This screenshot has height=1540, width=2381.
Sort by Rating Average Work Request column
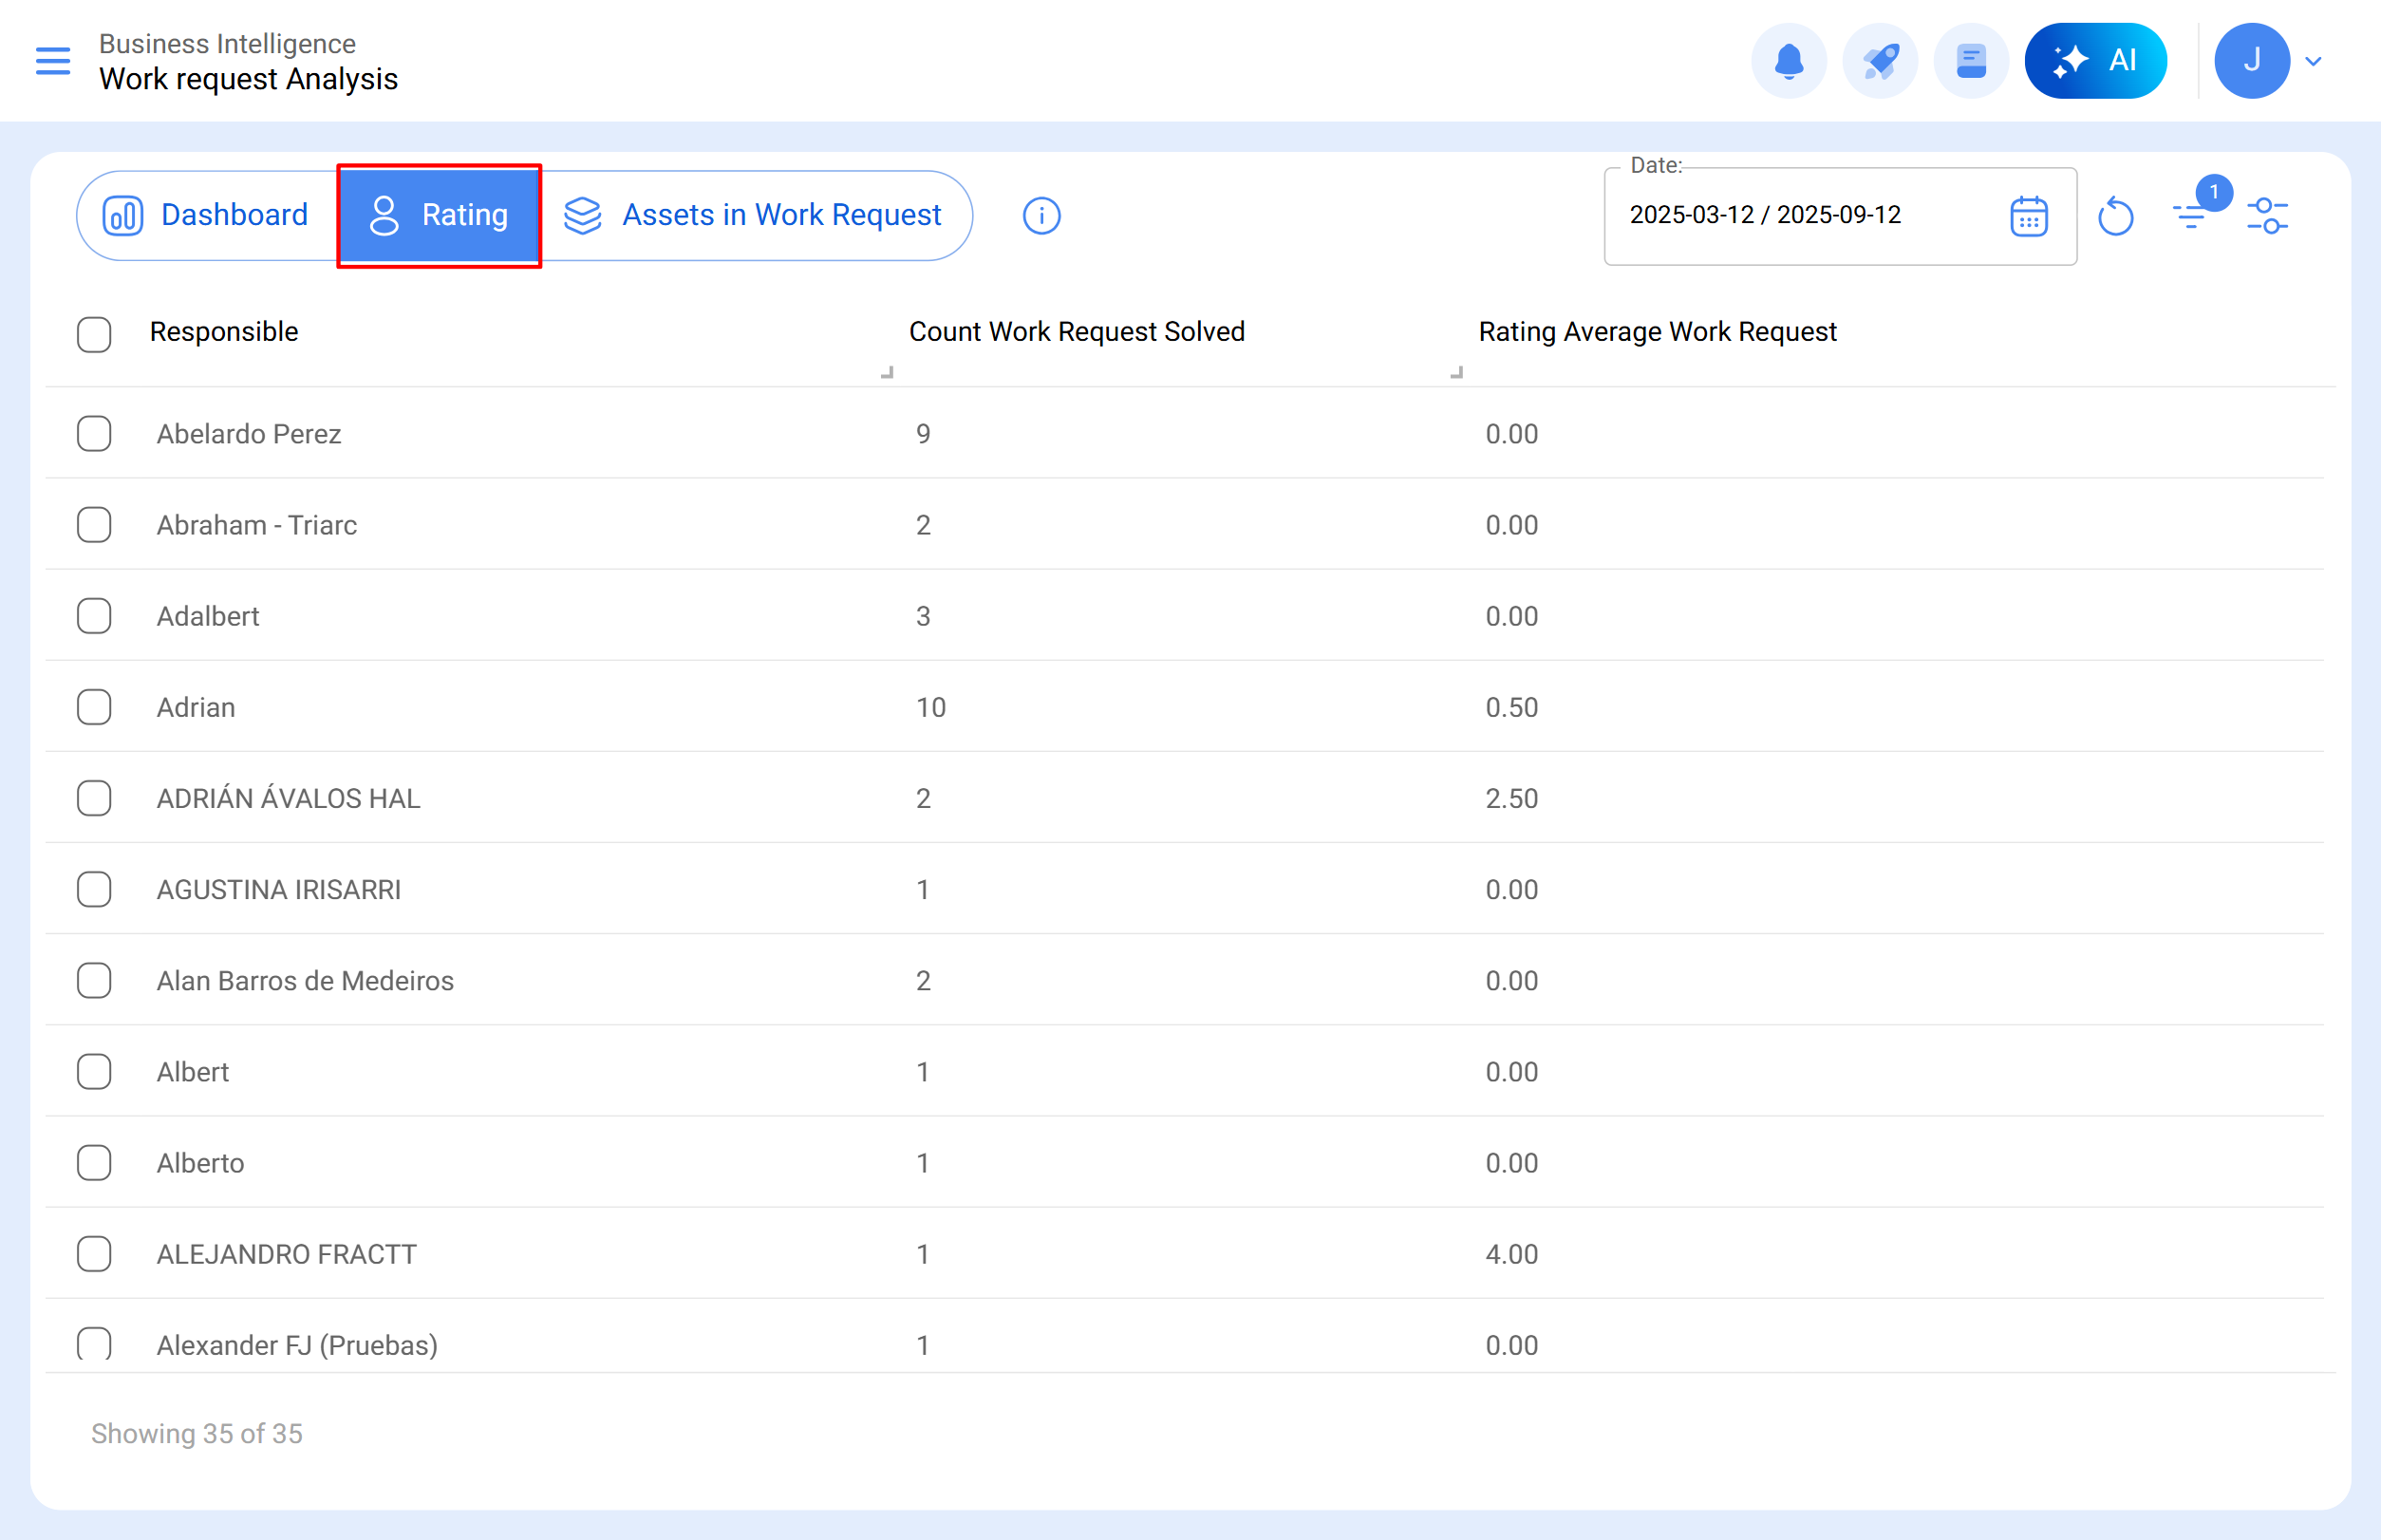coord(1657,331)
